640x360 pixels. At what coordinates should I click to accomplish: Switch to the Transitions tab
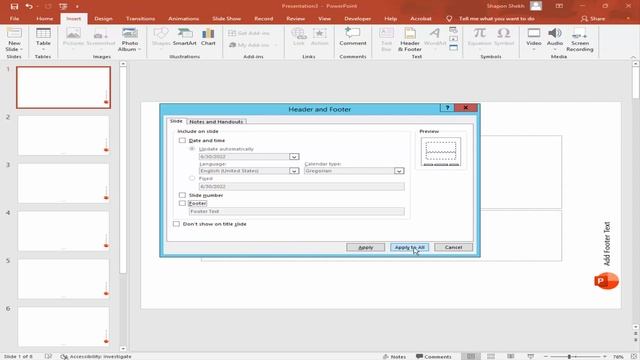[140, 19]
